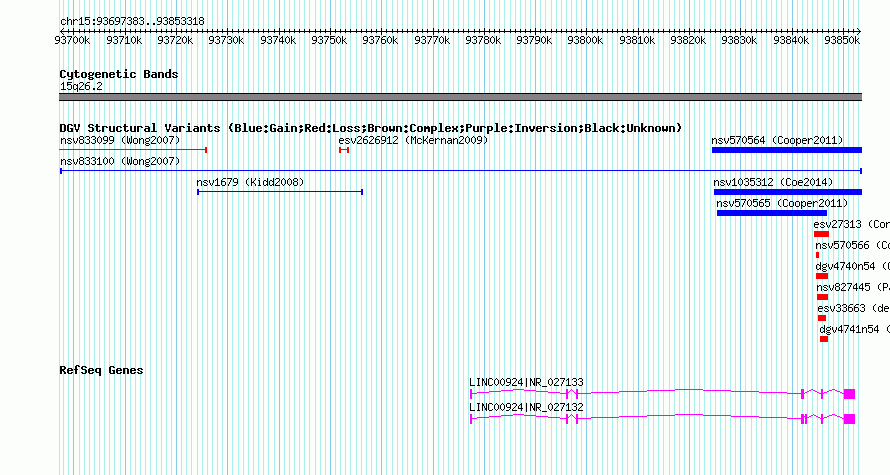The width and height of the screenshot is (890, 475).
Task: Click the DGV Structural Variants track title
Action: click(371, 128)
